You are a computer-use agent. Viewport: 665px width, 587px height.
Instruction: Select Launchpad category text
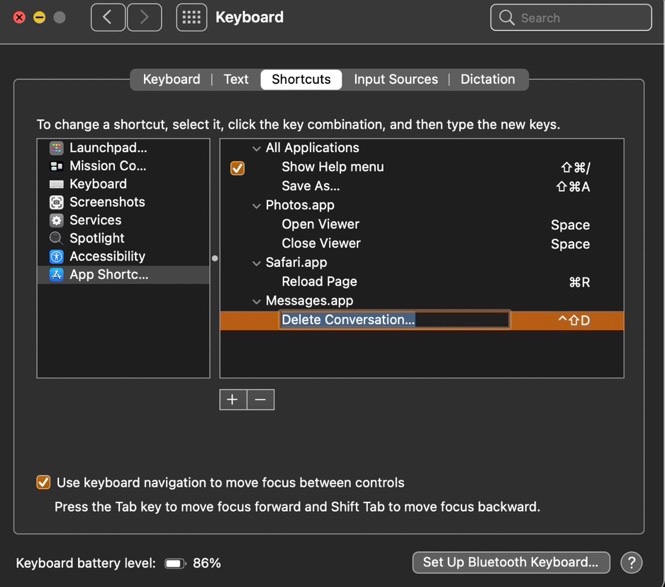click(108, 148)
